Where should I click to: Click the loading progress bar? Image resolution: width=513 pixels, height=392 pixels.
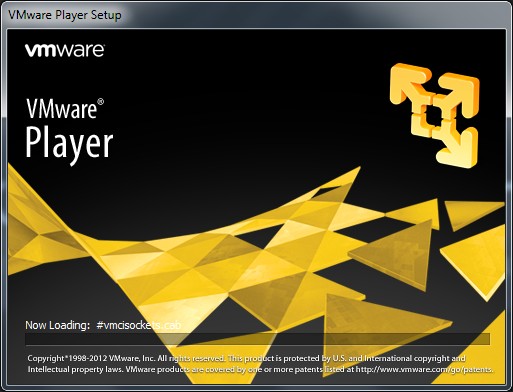(x=257, y=339)
